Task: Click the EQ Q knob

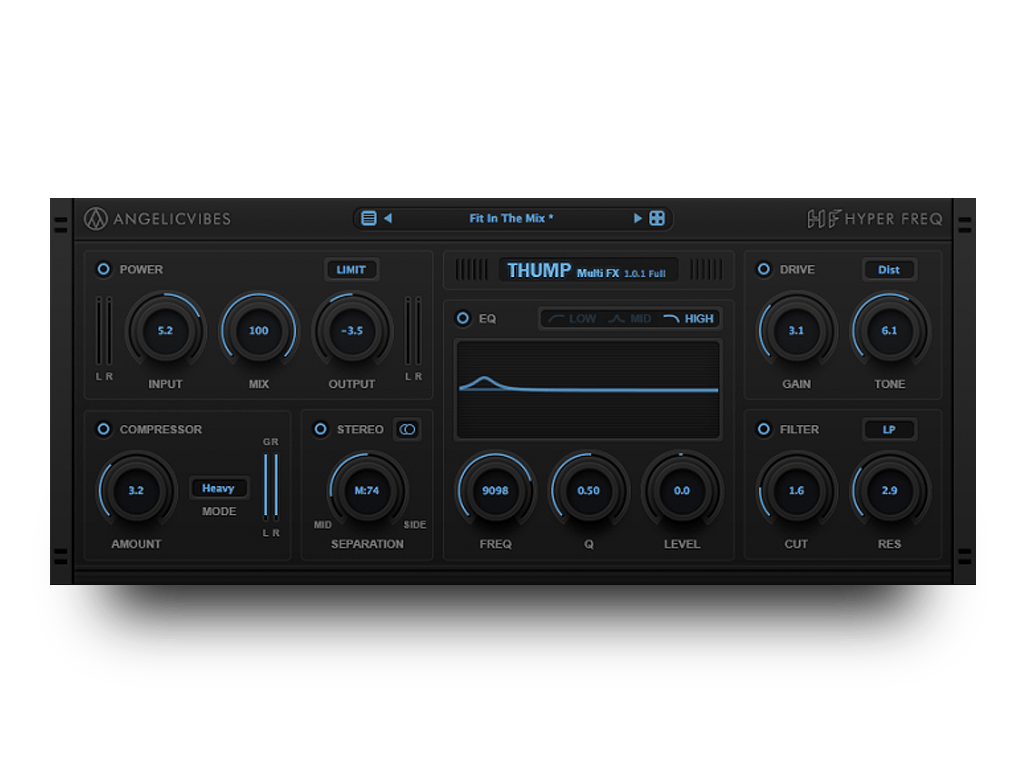Action: (588, 490)
